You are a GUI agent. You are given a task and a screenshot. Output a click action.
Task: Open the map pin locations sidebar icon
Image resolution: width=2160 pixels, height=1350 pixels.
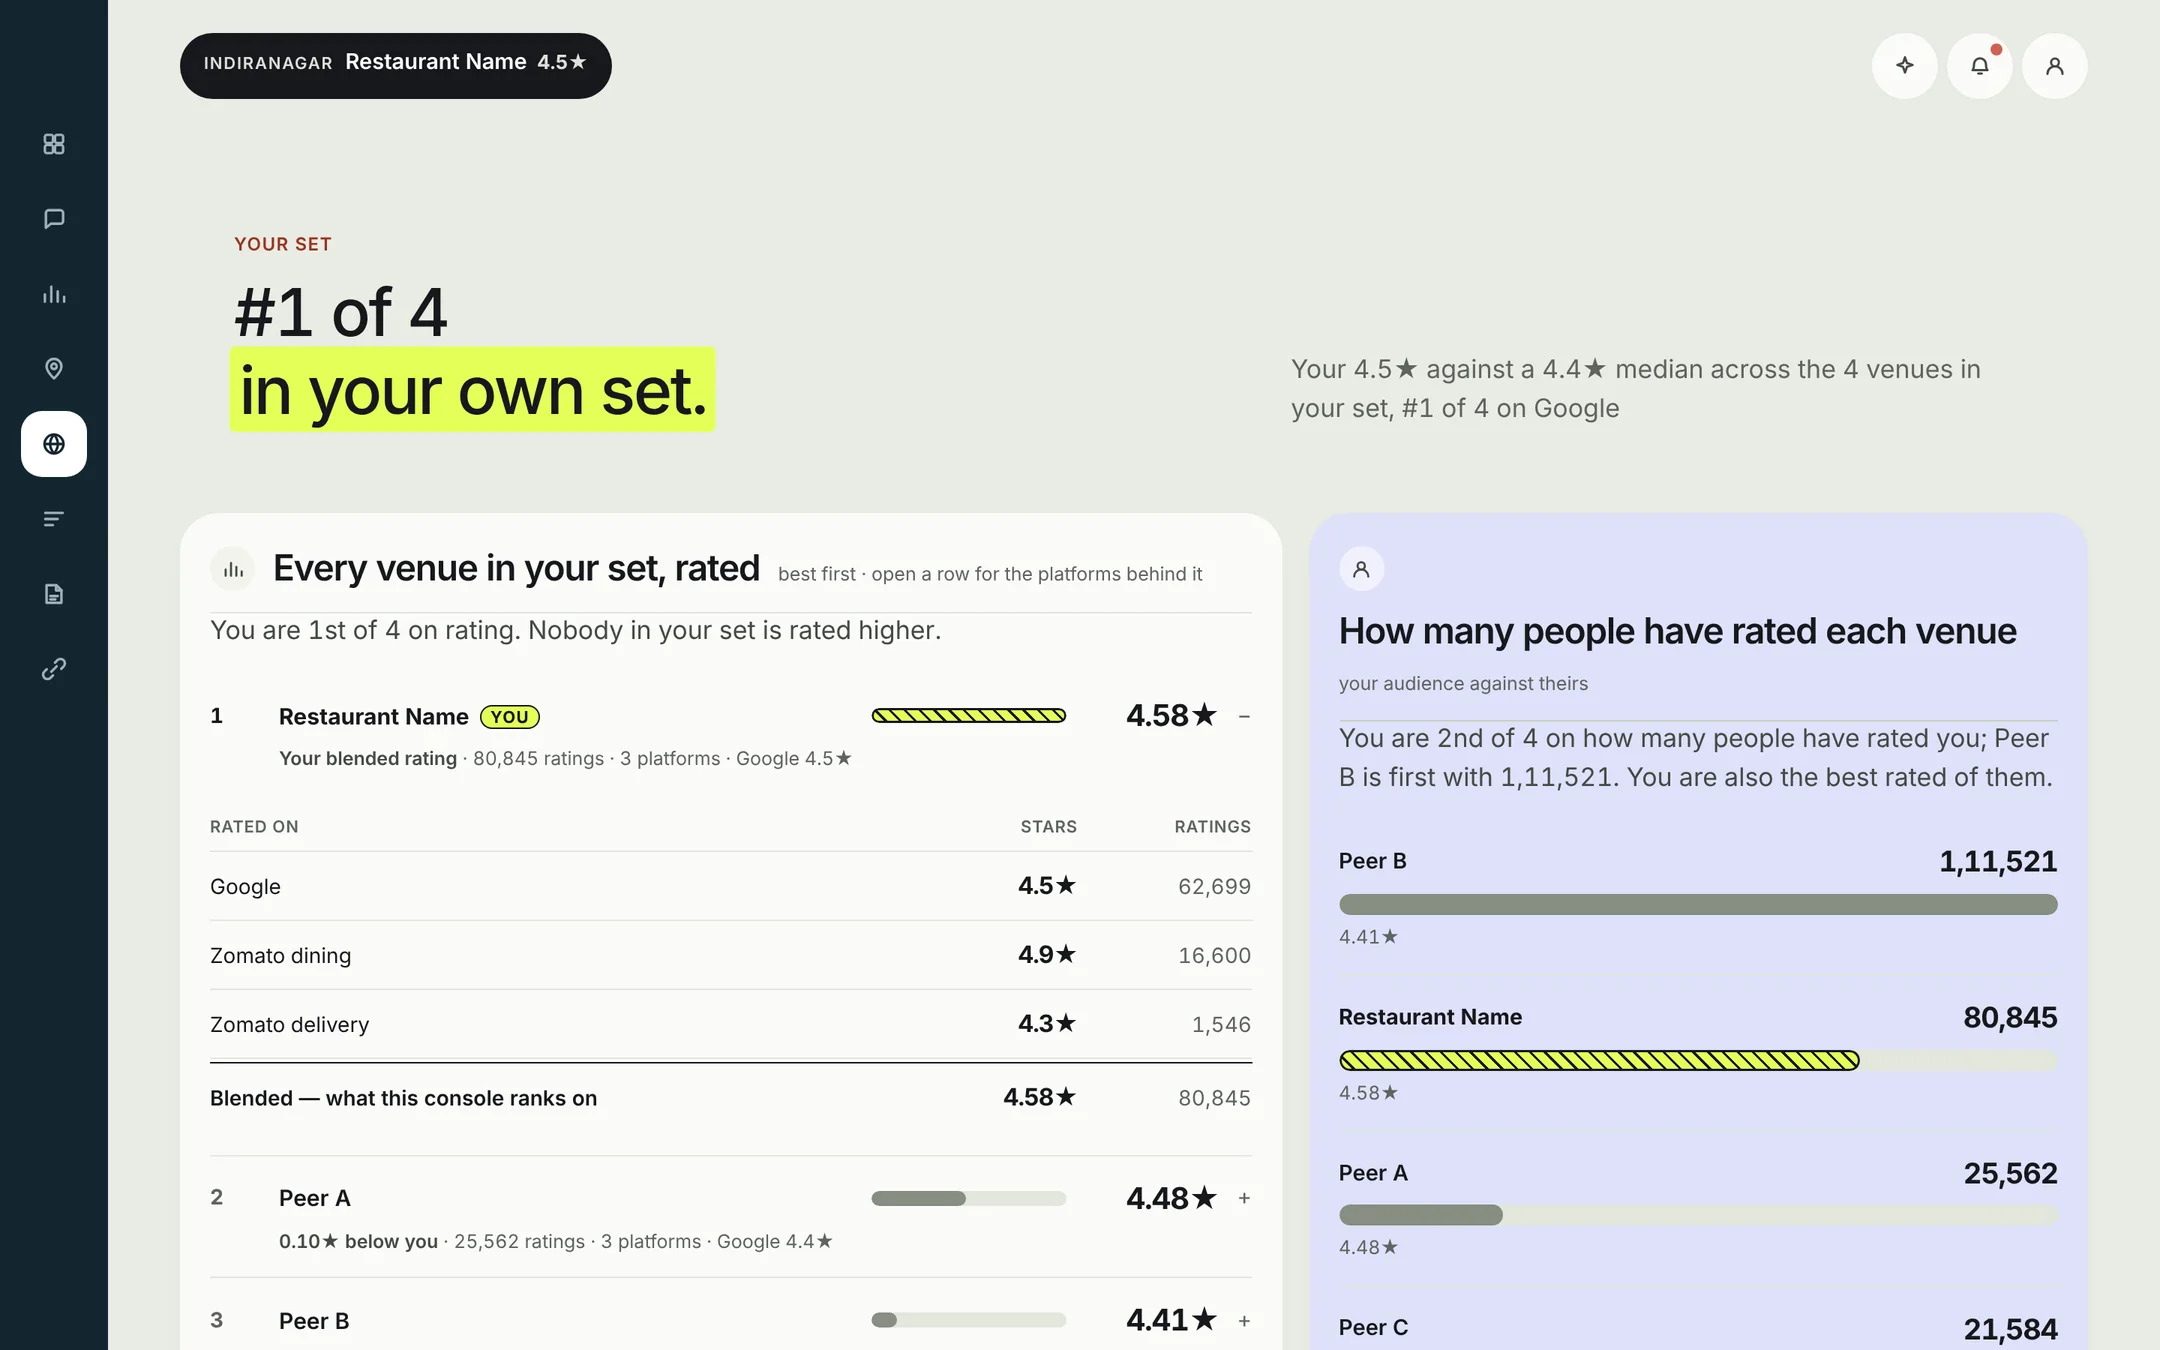54,369
